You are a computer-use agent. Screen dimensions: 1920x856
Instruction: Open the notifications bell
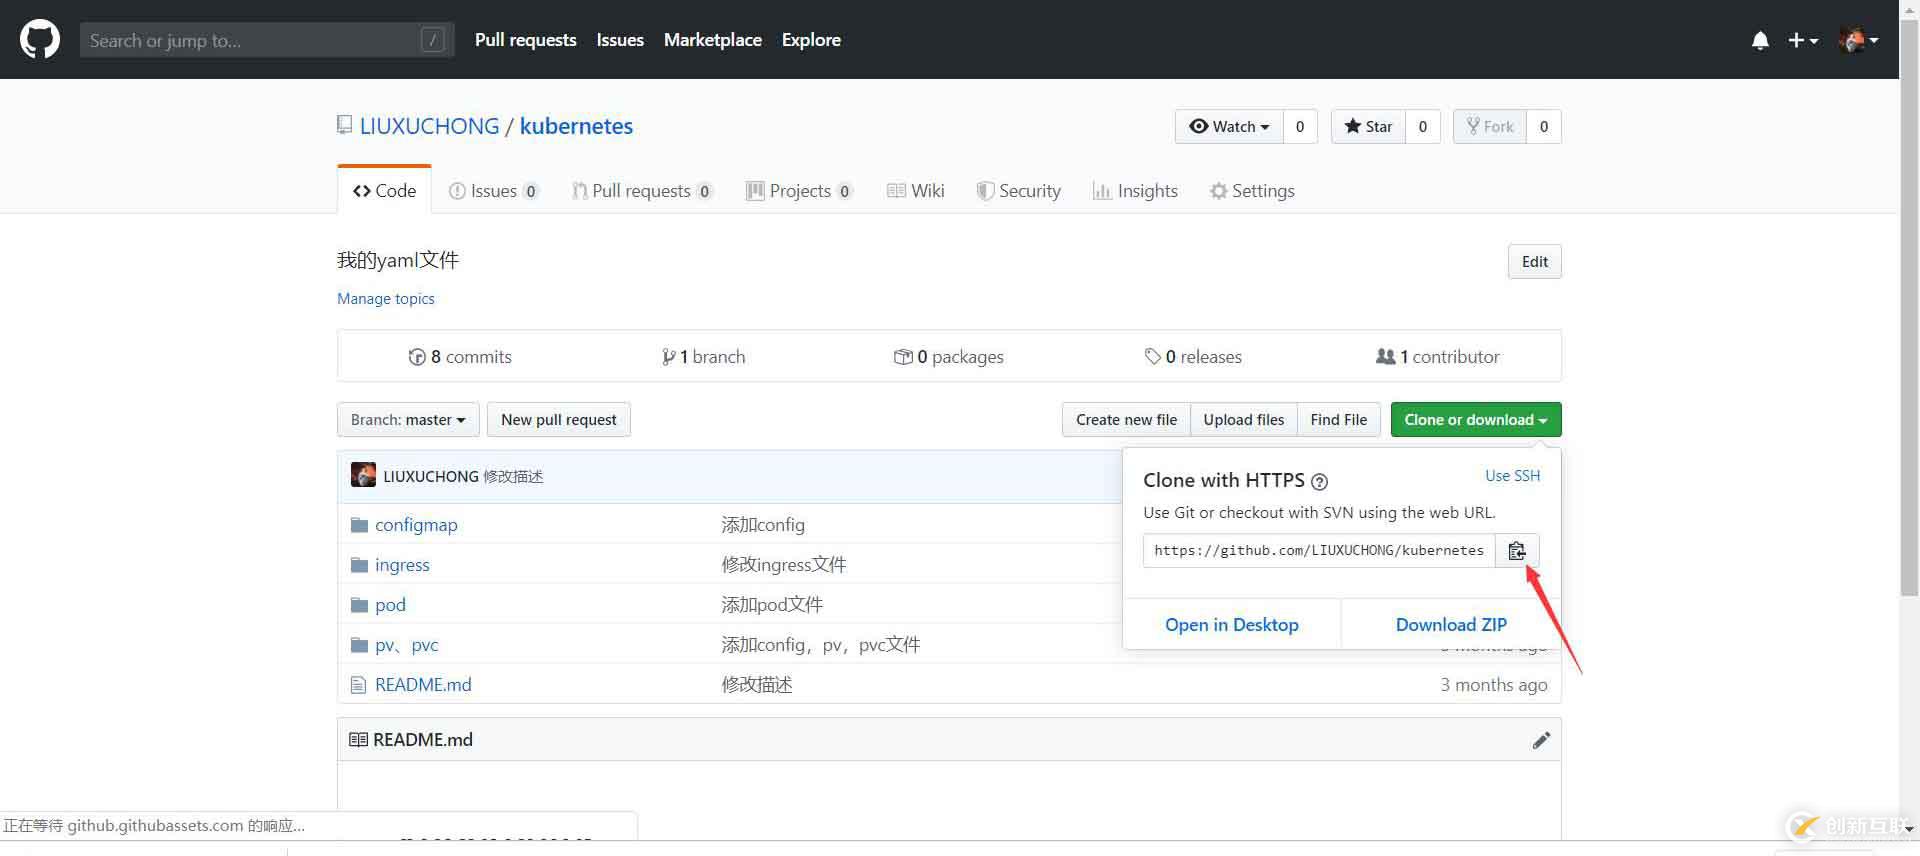1760,40
